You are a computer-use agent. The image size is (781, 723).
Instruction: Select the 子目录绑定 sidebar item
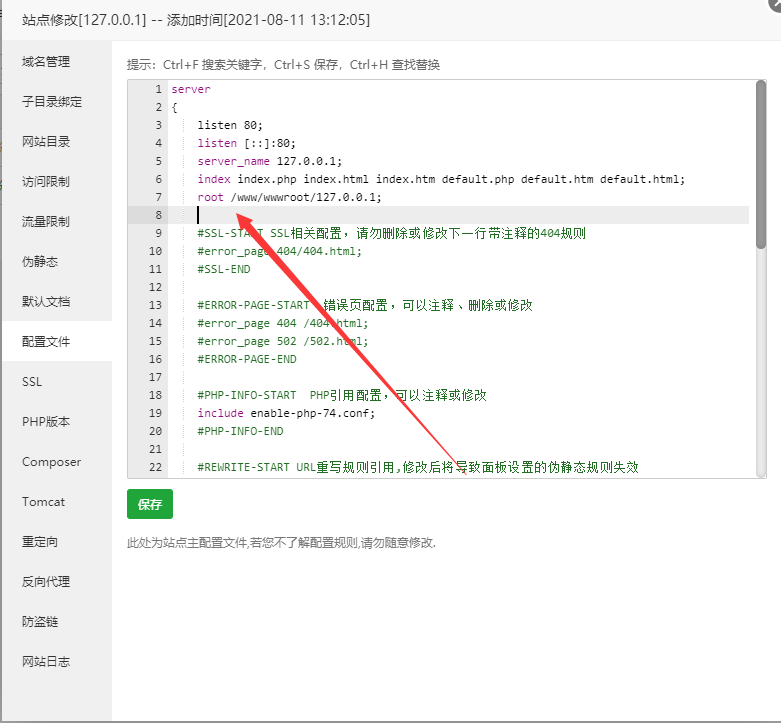tap(52, 102)
